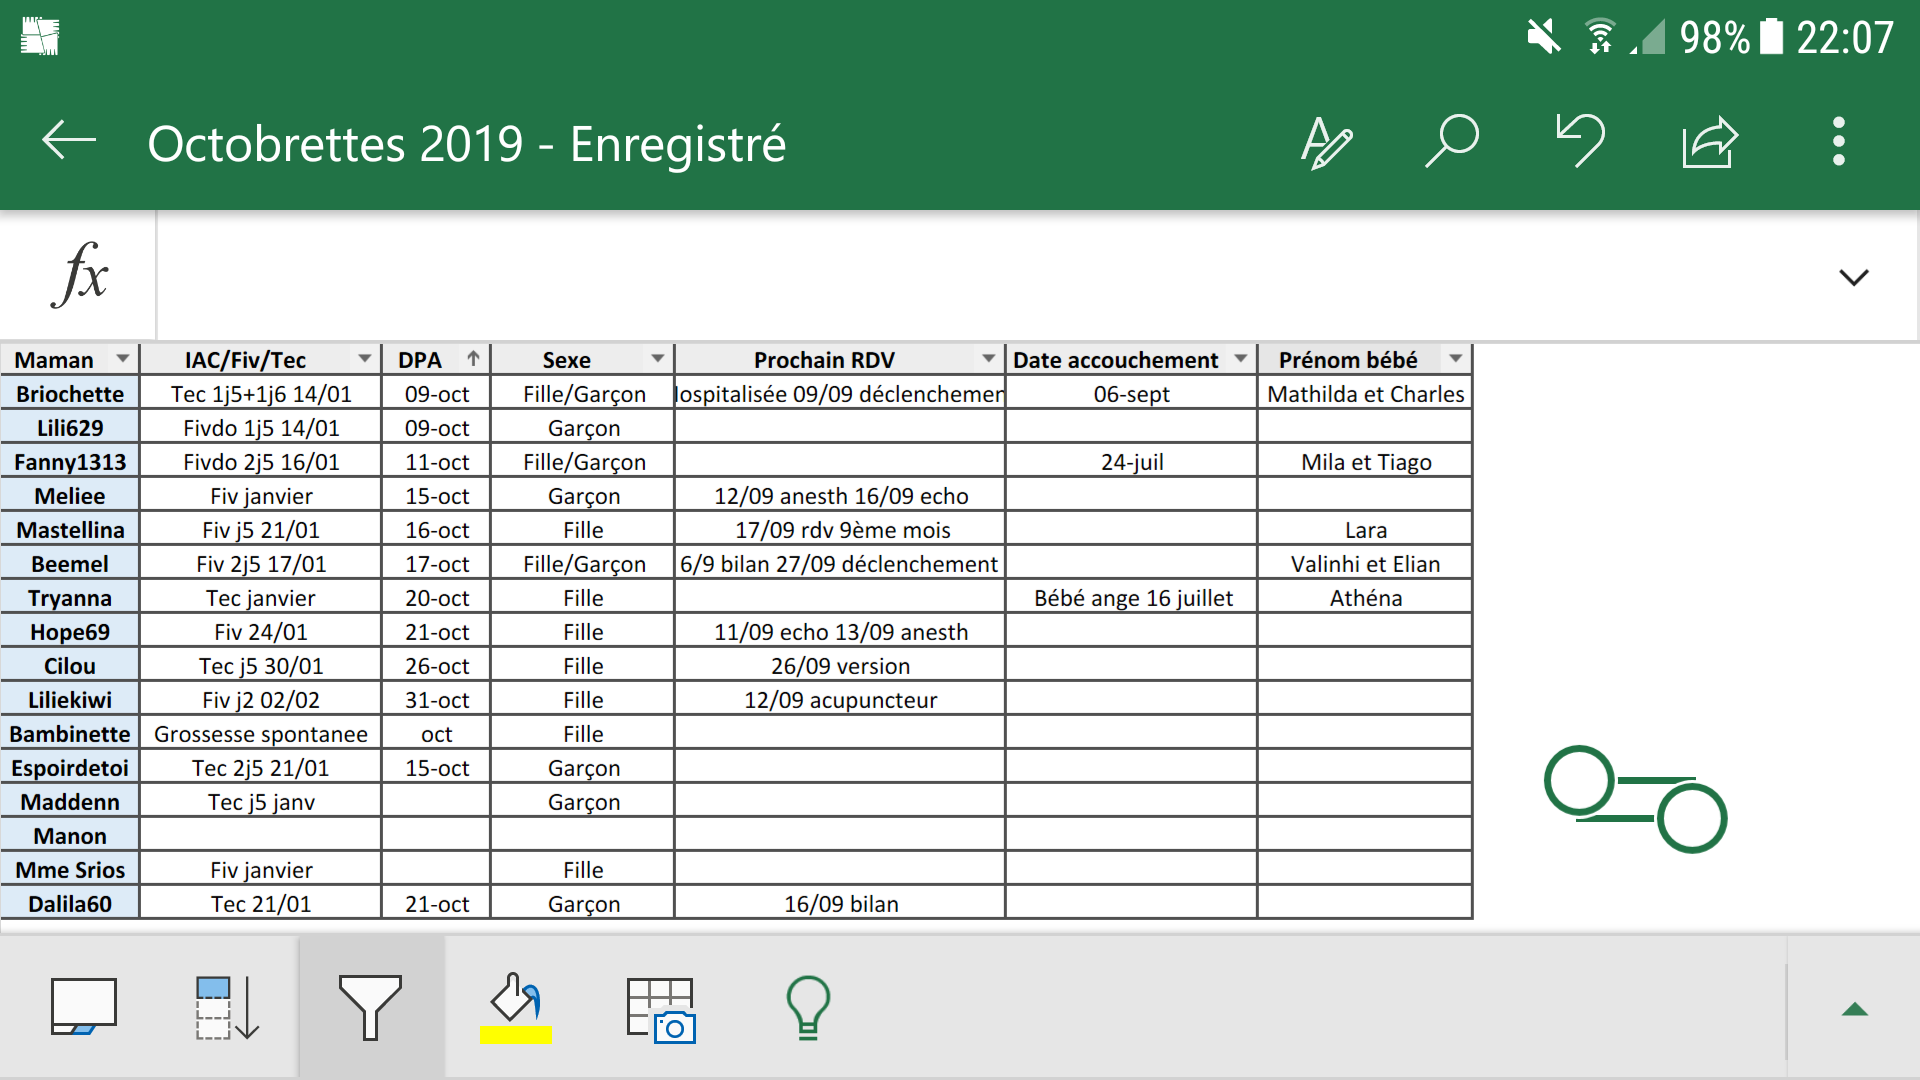1920x1080 pixels.
Task: Open the share icon
Action: 1710,142
